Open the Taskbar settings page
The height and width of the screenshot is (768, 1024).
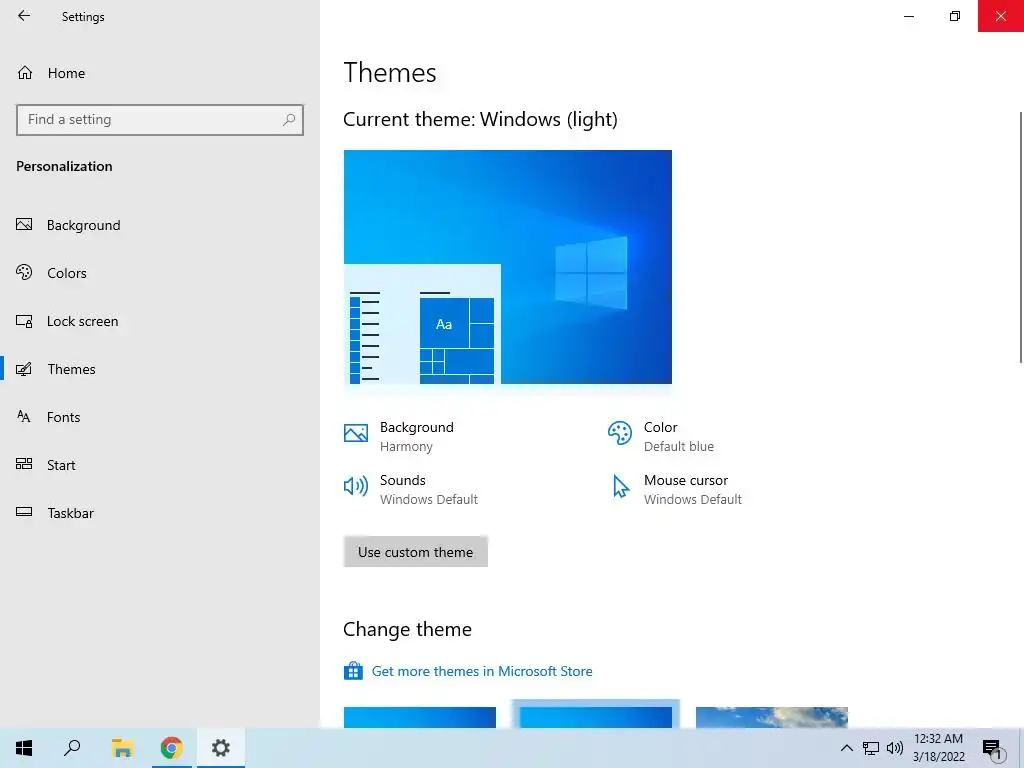[159, 513]
